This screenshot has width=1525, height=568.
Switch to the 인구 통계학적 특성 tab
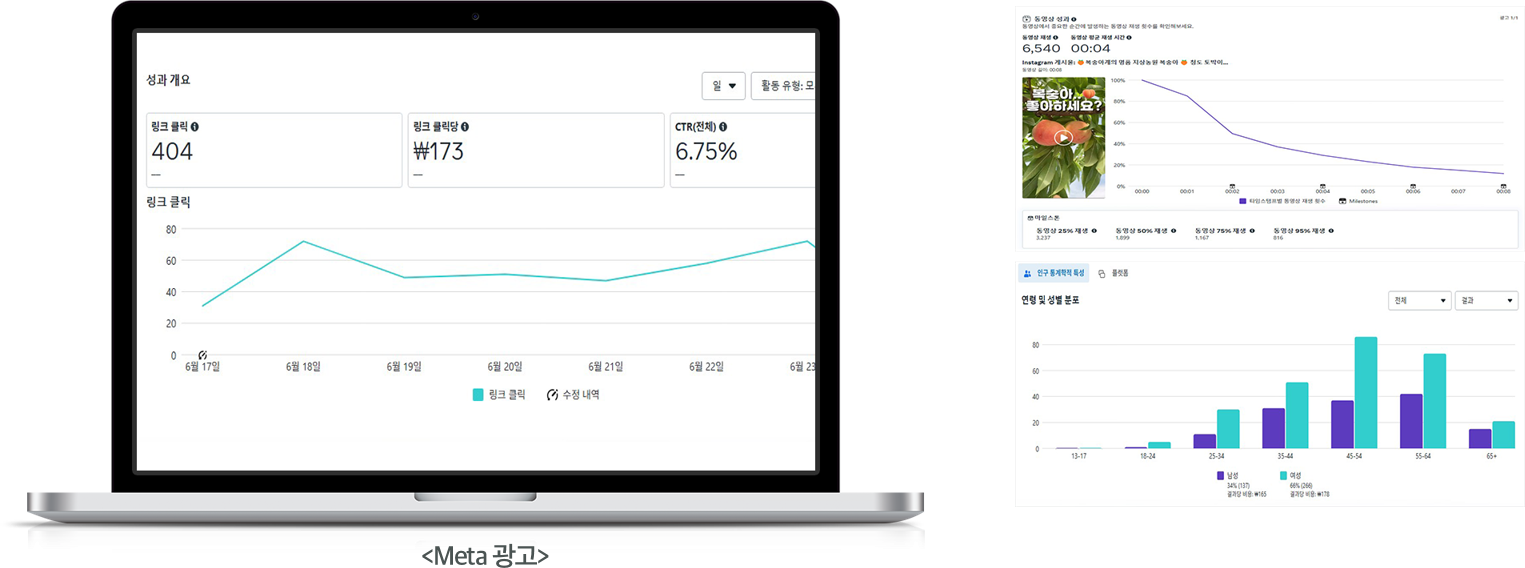(x=1053, y=273)
